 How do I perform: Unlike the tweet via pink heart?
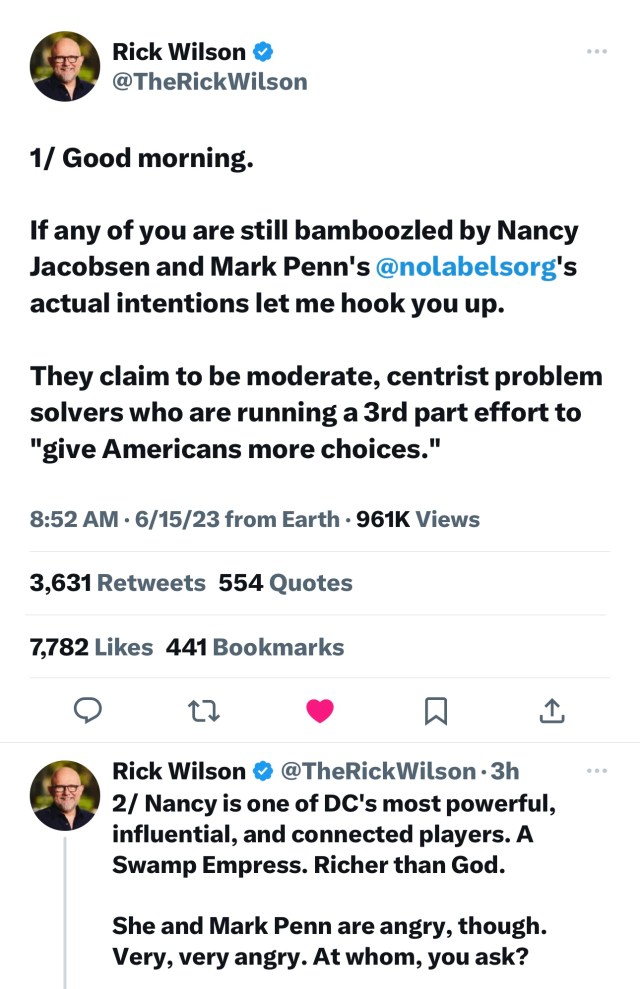319,711
